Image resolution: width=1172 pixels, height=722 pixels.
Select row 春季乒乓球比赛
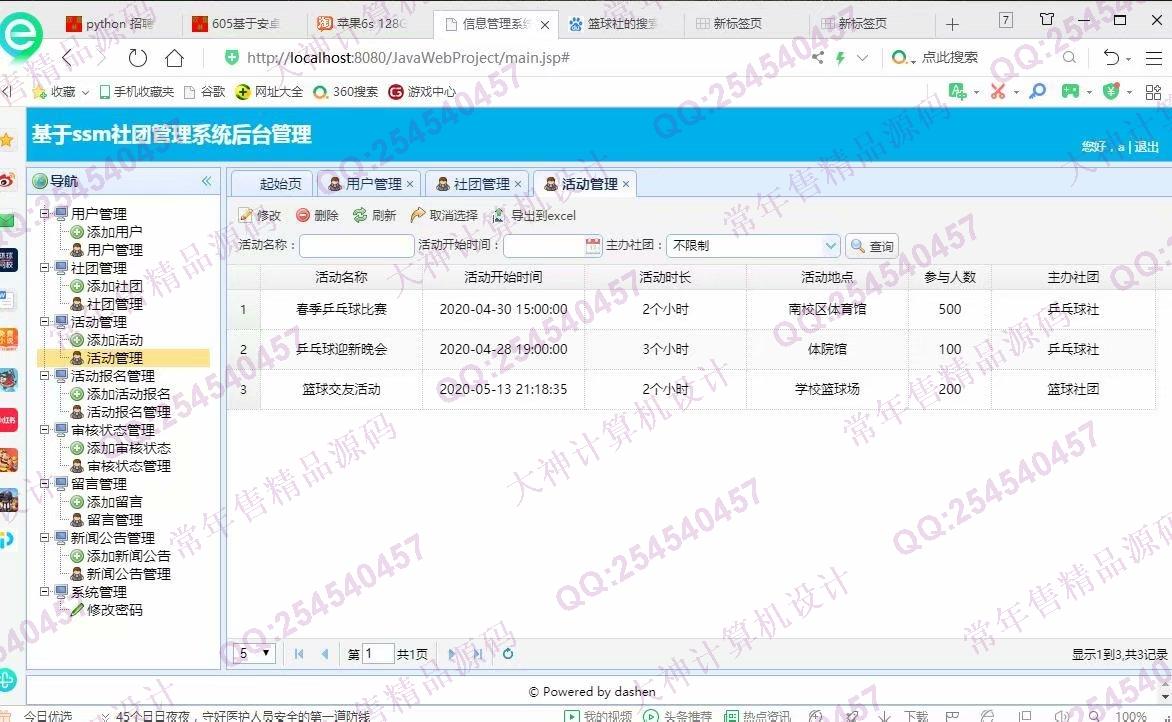(x=691, y=309)
